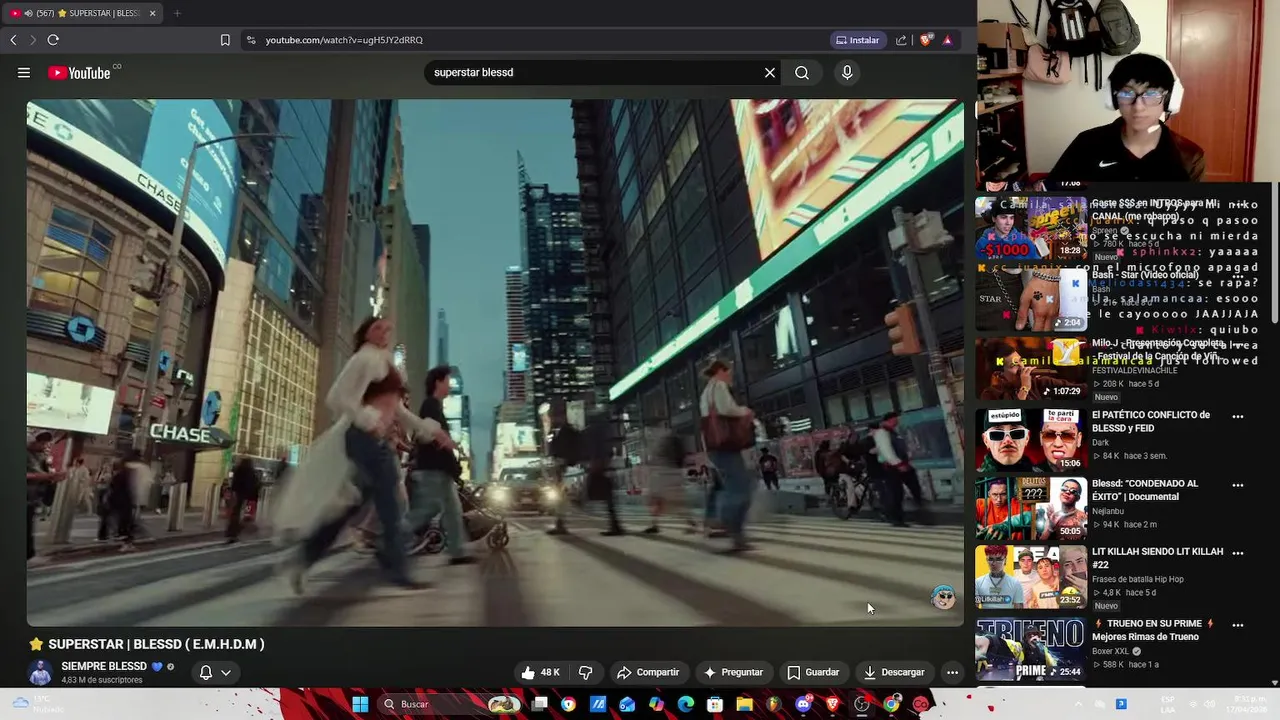This screenshot has width=1280, height=720.
Task: Select the SUPERSTAR | BLESSD browser tab
Action: pyautogui.click(x=84, y=13)
